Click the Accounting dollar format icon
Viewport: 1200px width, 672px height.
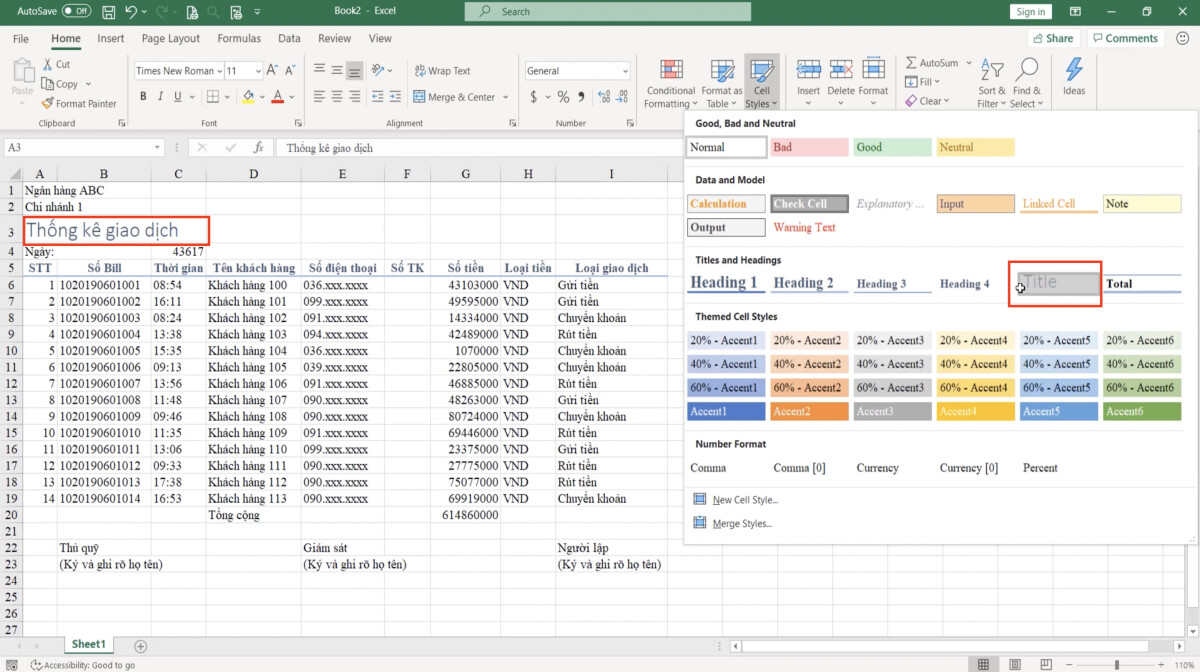coord(535,97)
